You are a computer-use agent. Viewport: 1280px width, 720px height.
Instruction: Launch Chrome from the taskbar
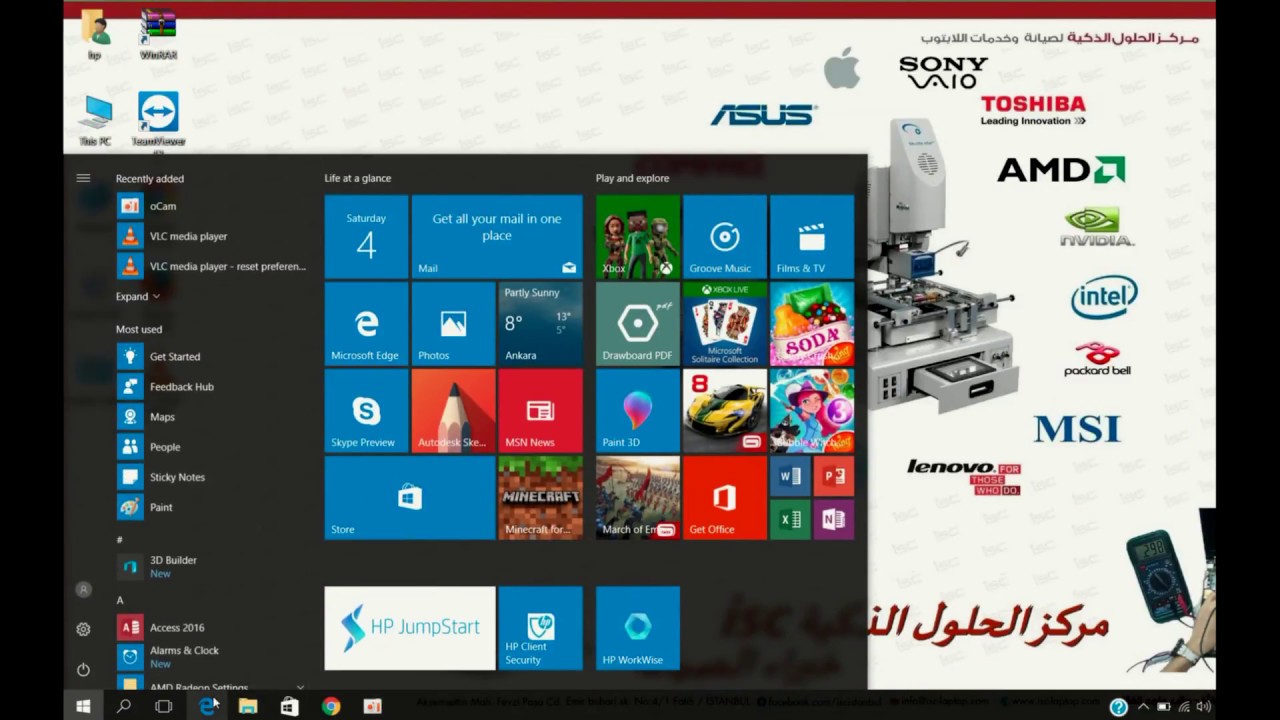coord(331,706)
